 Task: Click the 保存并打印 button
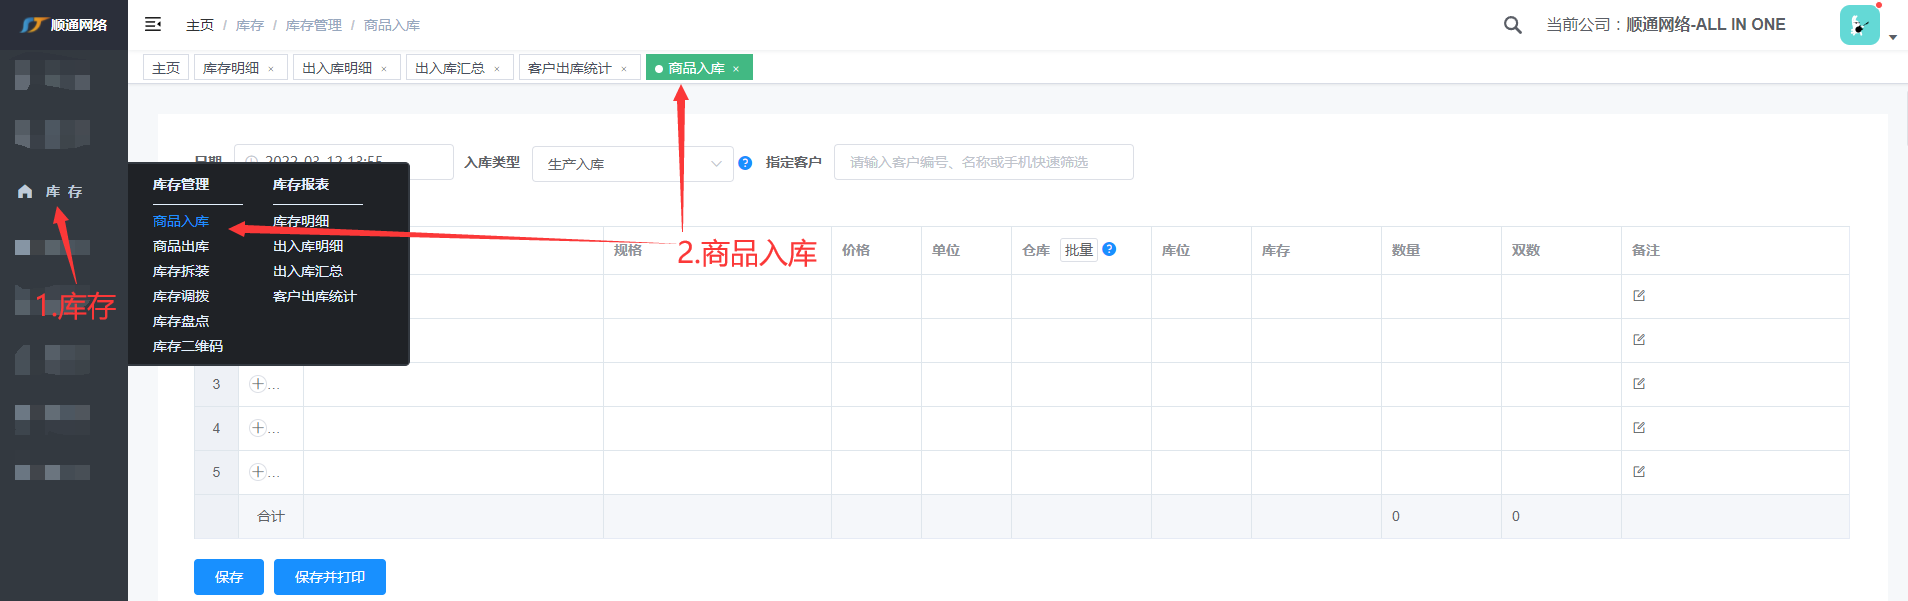[x=329, y=577]
